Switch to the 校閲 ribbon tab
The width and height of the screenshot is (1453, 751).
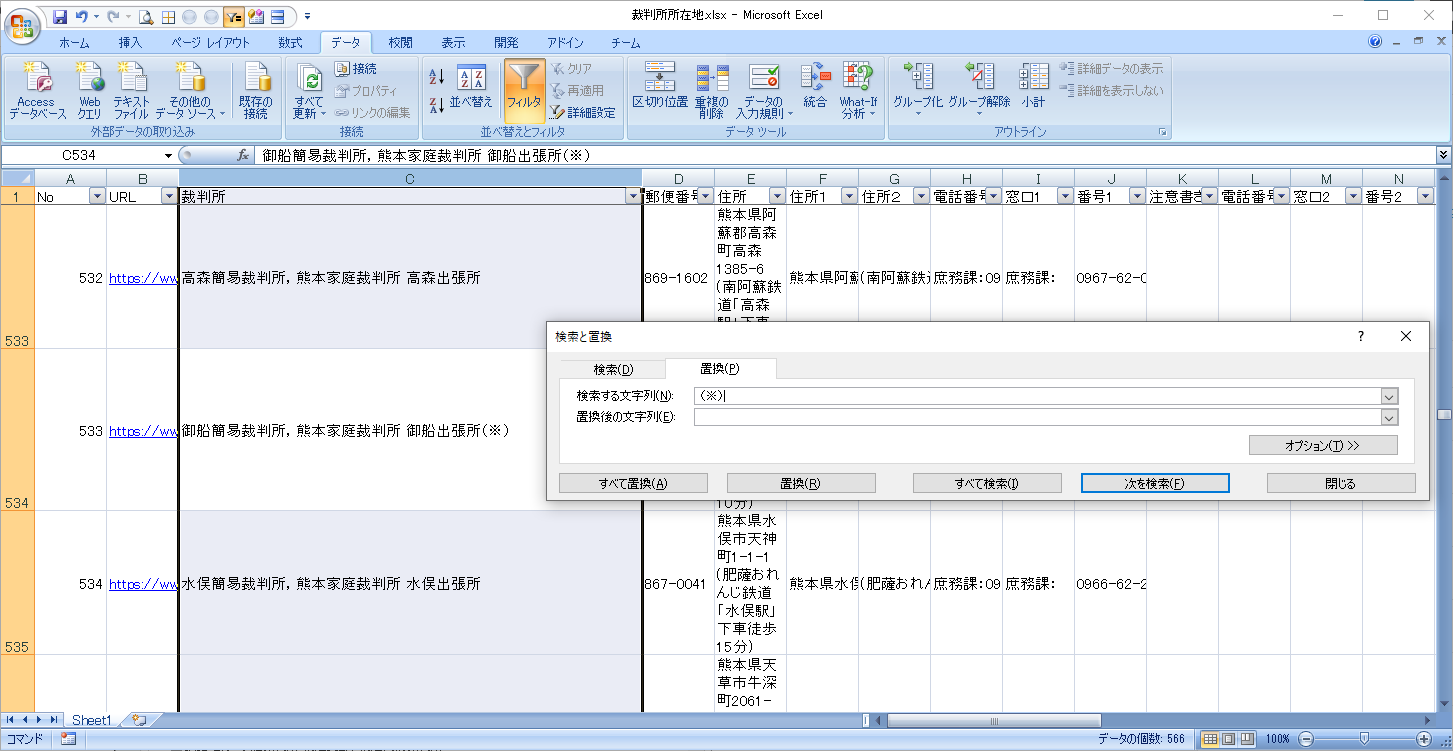coord(400,43)
